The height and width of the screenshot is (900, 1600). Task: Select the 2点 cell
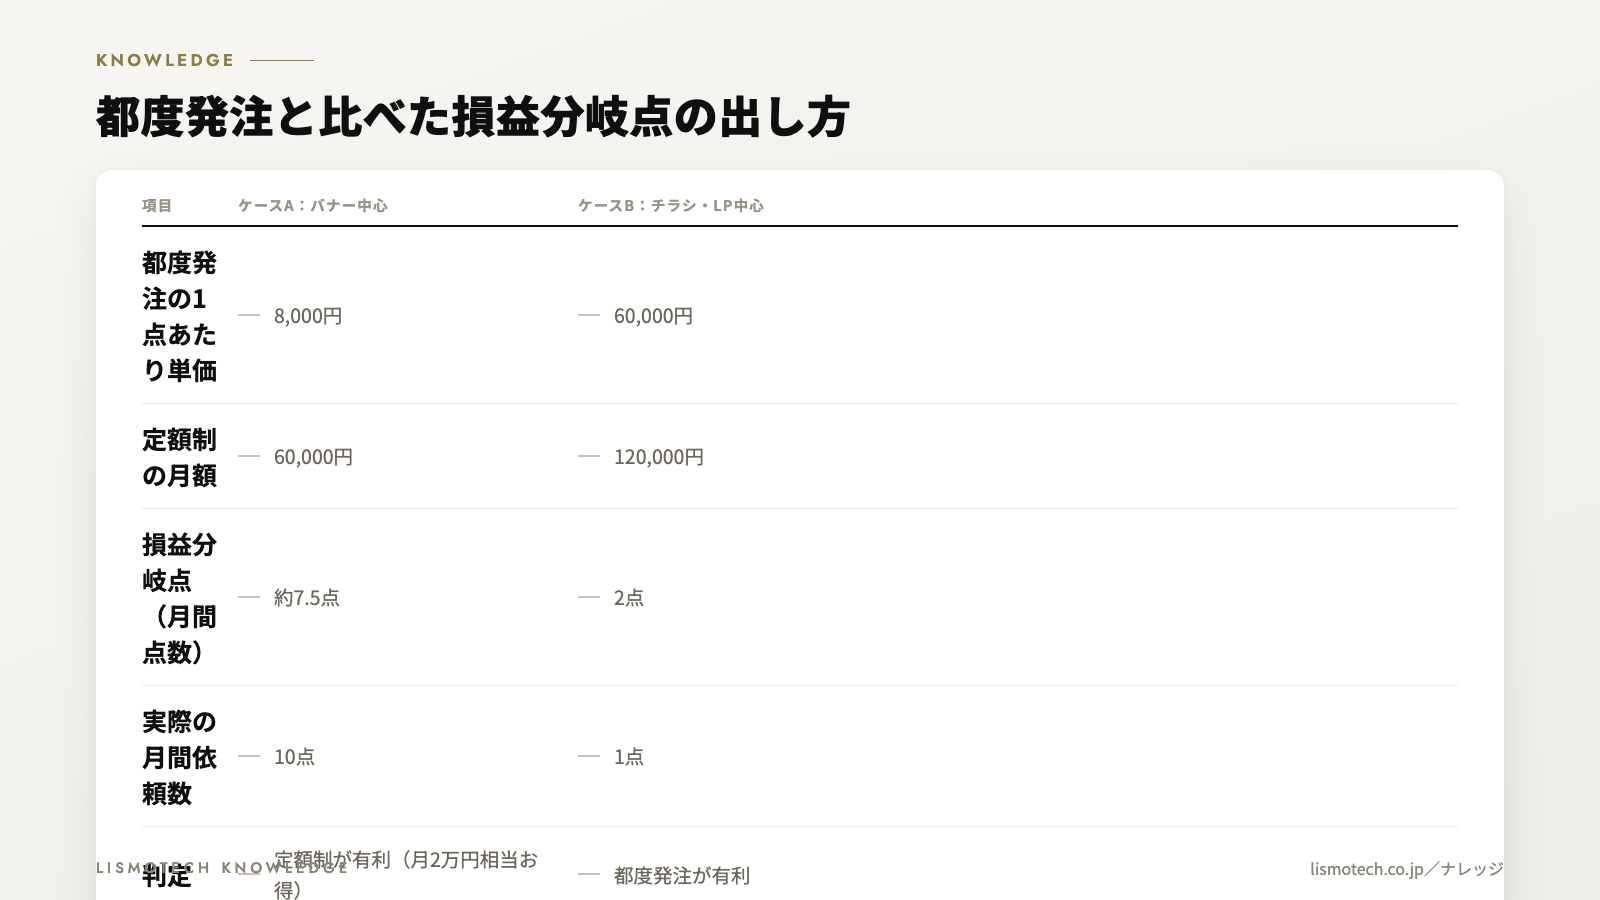coord(629,598)
